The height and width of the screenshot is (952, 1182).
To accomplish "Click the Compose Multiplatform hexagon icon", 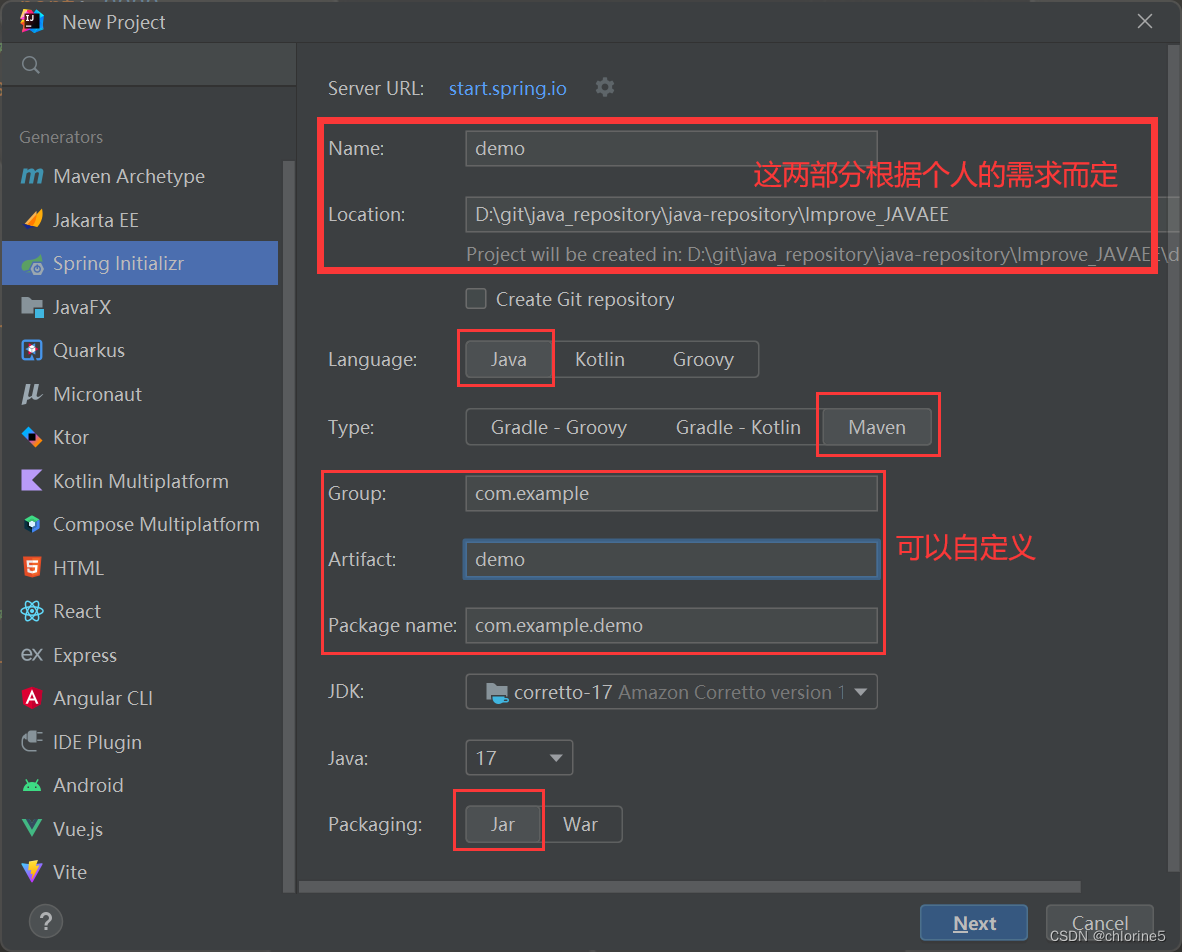I will point(32,524).
